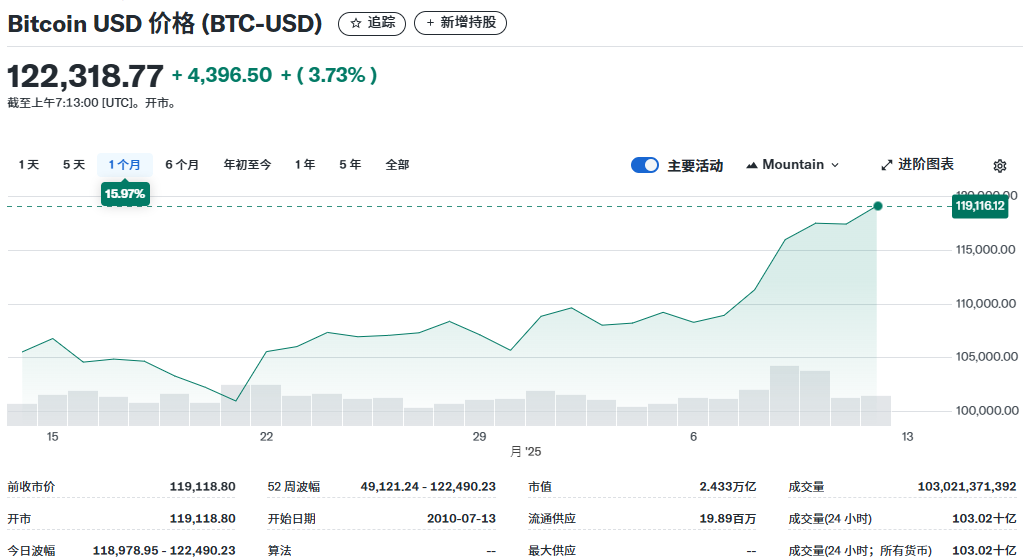Click the star 追踪 follow button
1024x560 pixels.
click(372, 23)
